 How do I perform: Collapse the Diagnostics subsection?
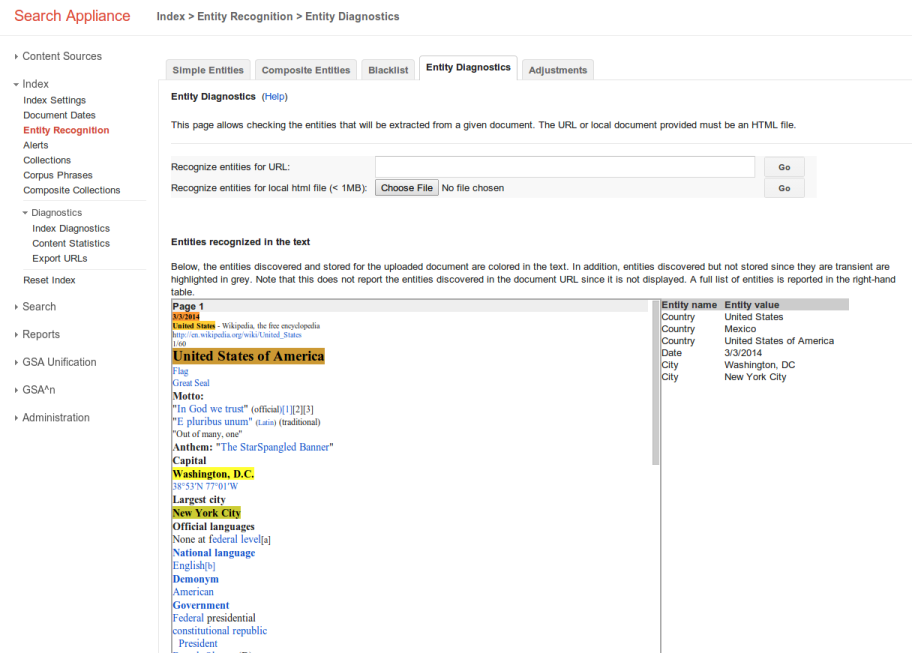tap(56, 213)
